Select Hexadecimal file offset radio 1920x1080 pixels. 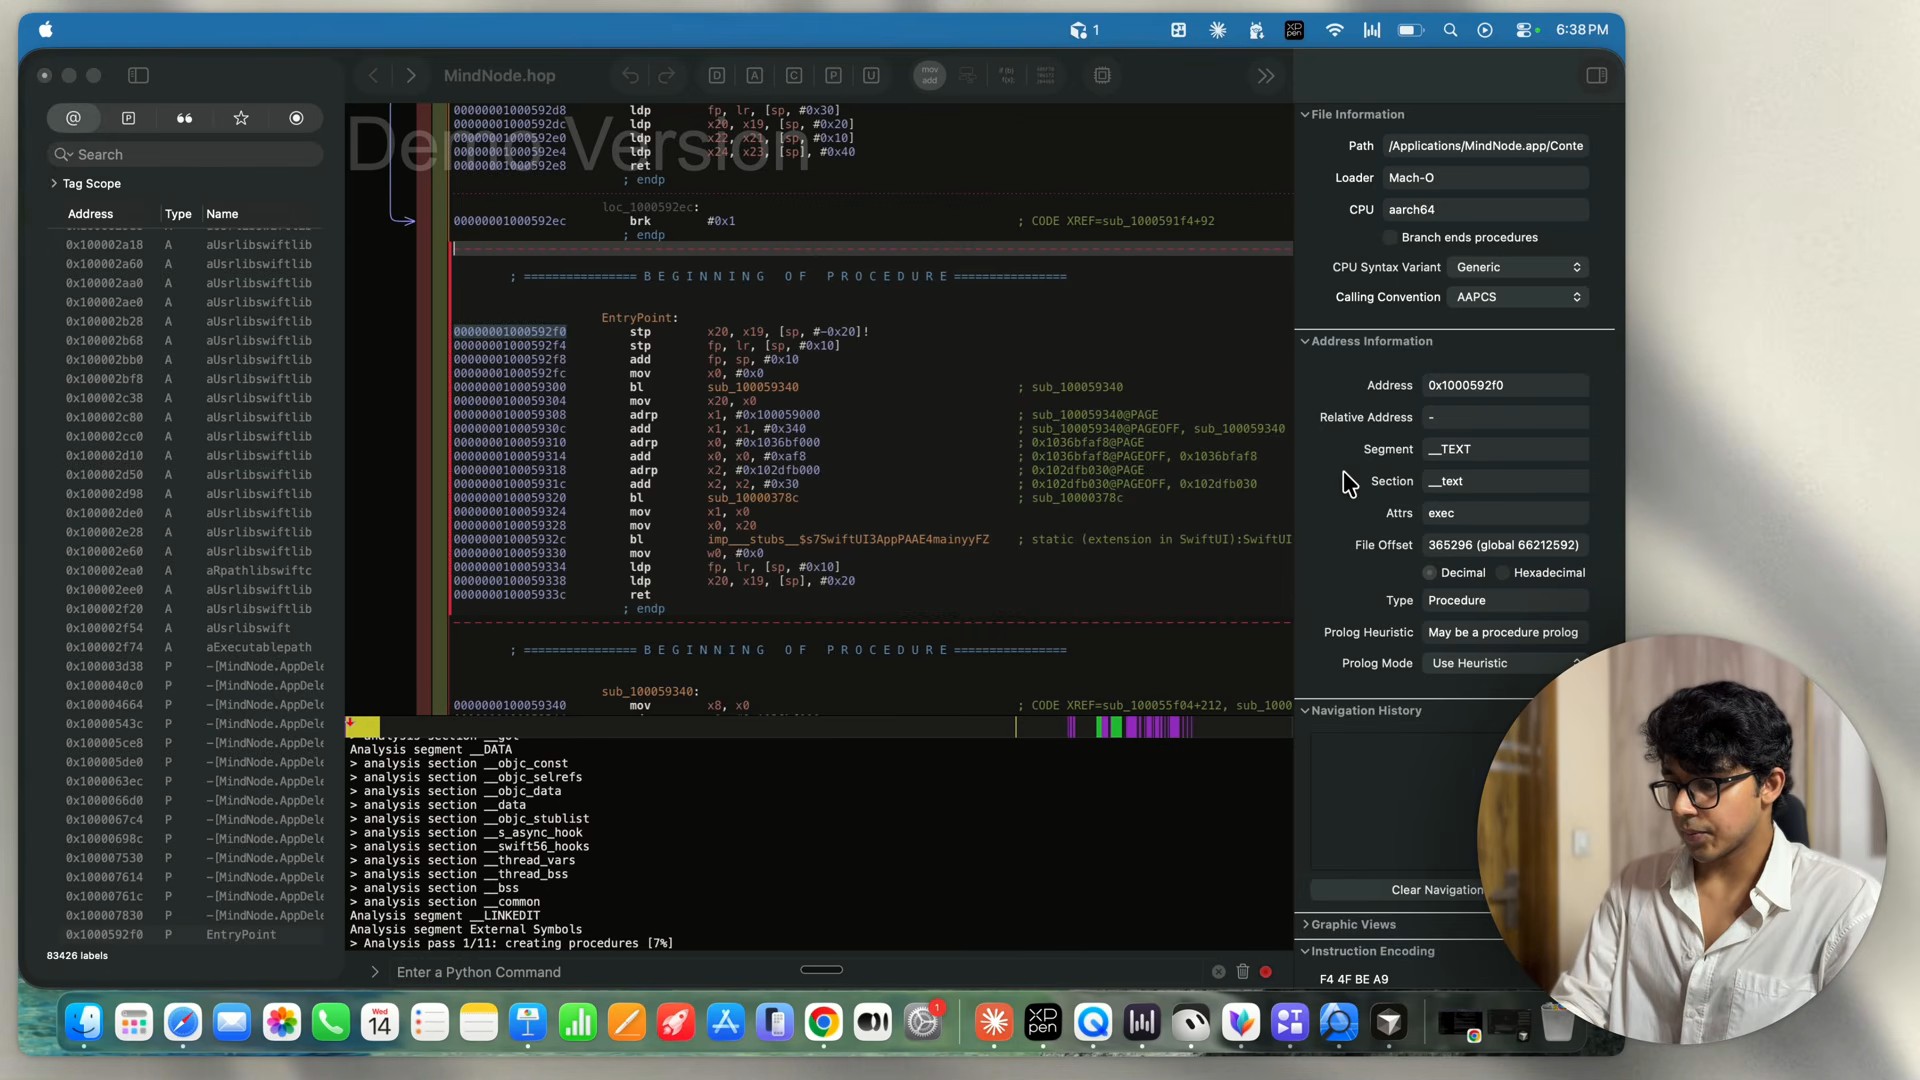[x=1503, y=573]
